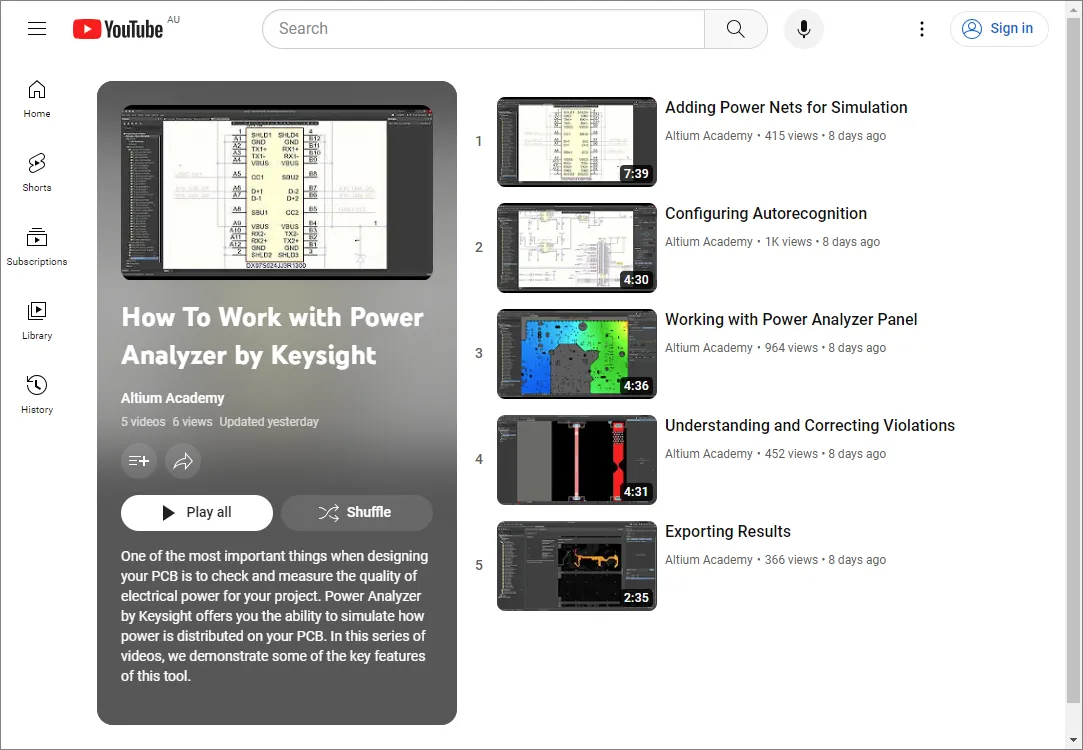Save playlist to library icon
The height and width of the screenshot is (750, 1083).
pos(139,461)
